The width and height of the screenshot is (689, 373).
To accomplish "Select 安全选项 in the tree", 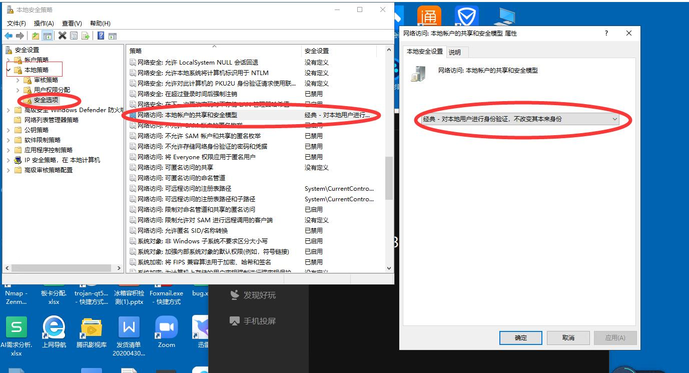I will pos(46,100).
